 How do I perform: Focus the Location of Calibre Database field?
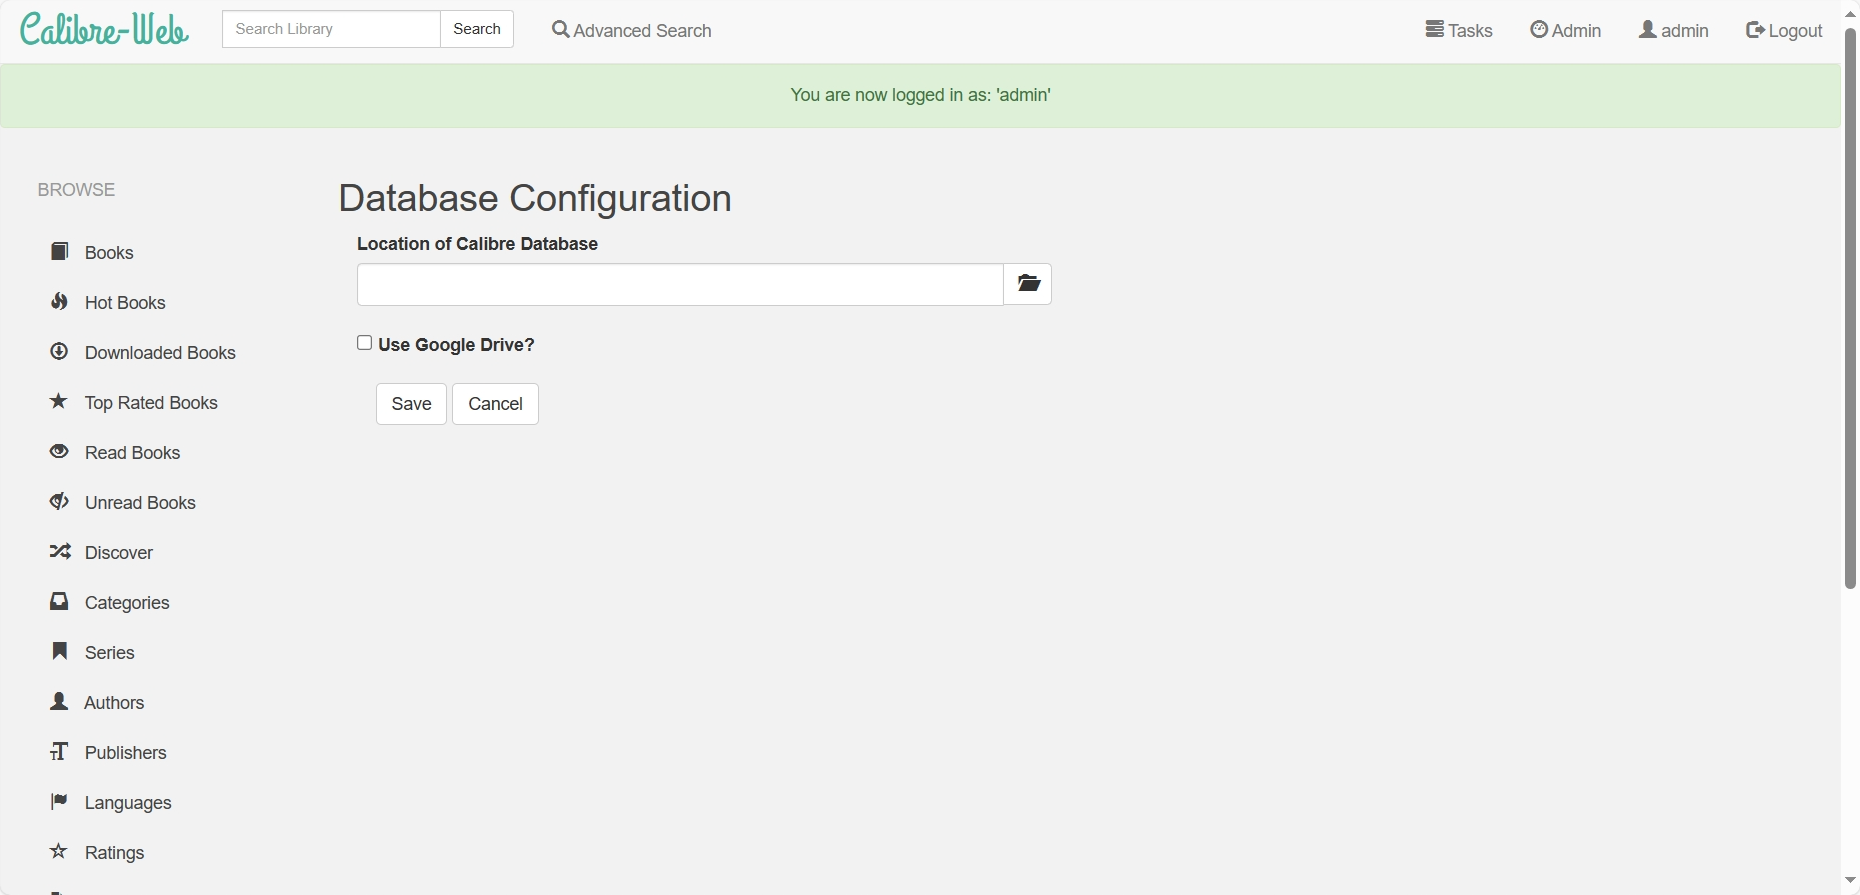click(x=680, y=285)
